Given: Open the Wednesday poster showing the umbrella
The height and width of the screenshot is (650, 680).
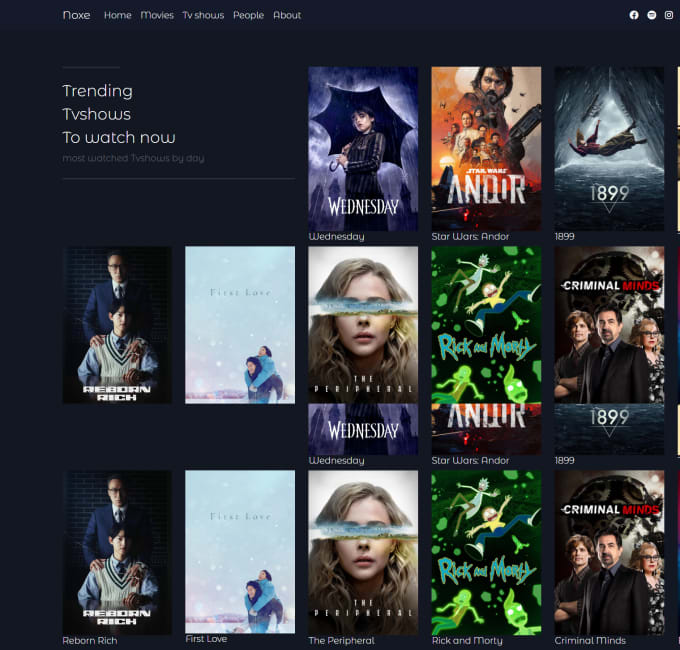Looking at the screenshot, I should pyautogui.click(x=363, y=149).
